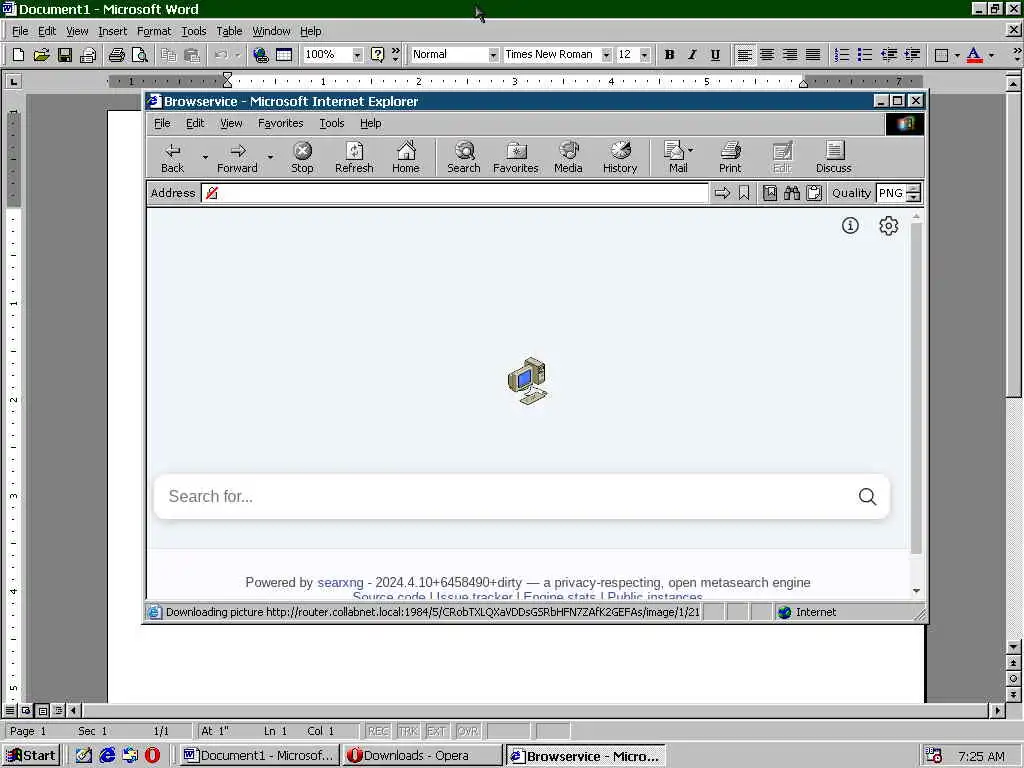Refresh the Browservice page
This screenshot has width=1024, height=768.
[354, 158]
